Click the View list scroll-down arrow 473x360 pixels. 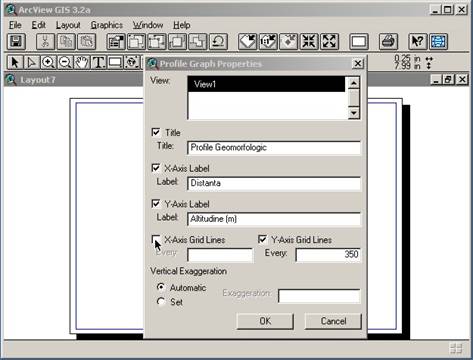(354, 113)
